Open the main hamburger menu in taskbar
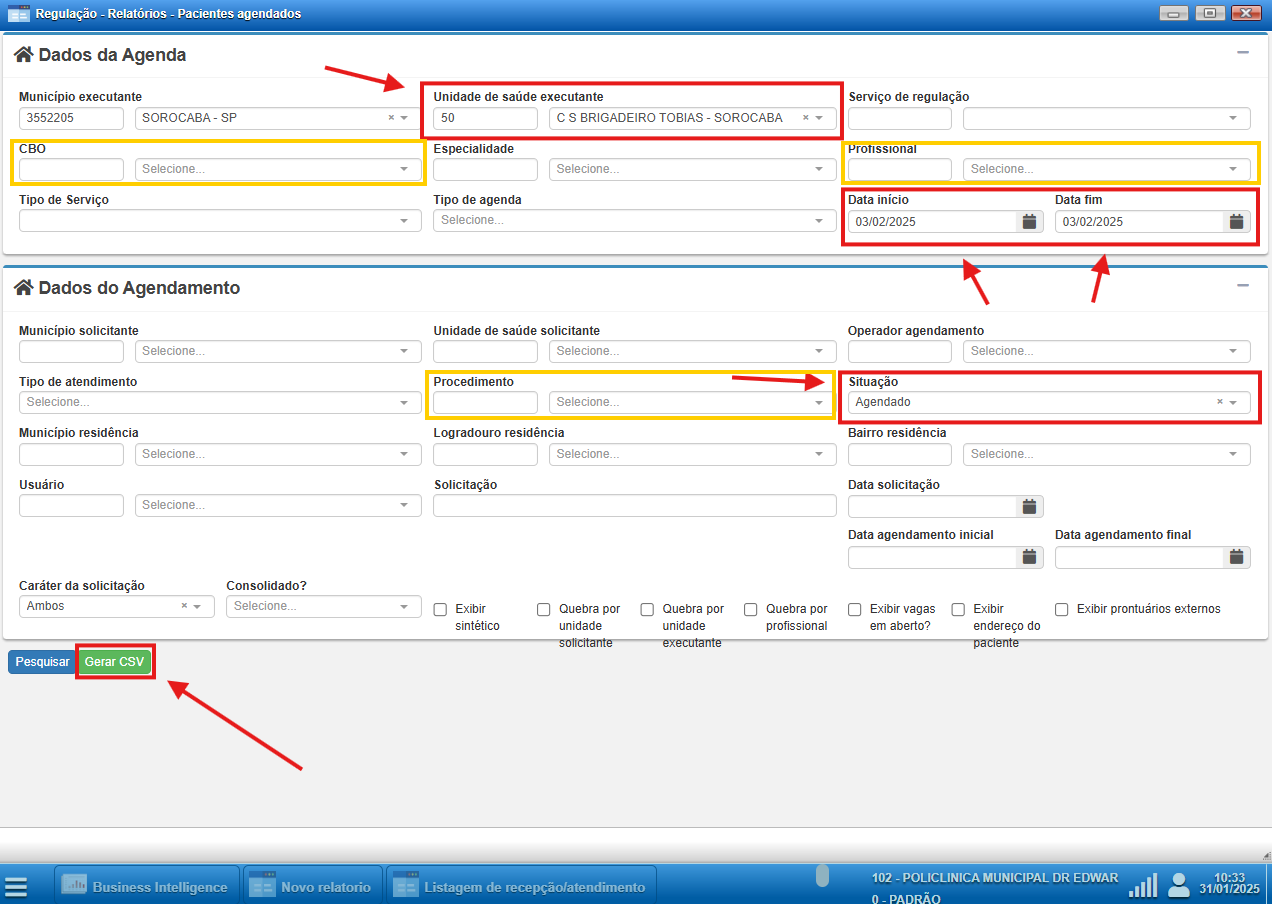The width and height of the screenshot is (1272, 904). pos(16,887)
